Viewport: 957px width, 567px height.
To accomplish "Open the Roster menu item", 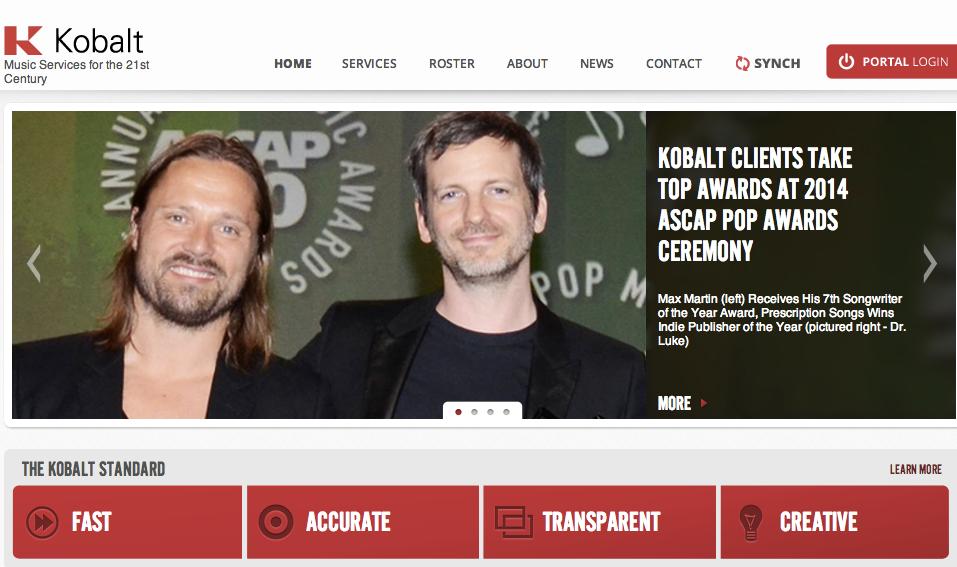I will click(452, 63).
